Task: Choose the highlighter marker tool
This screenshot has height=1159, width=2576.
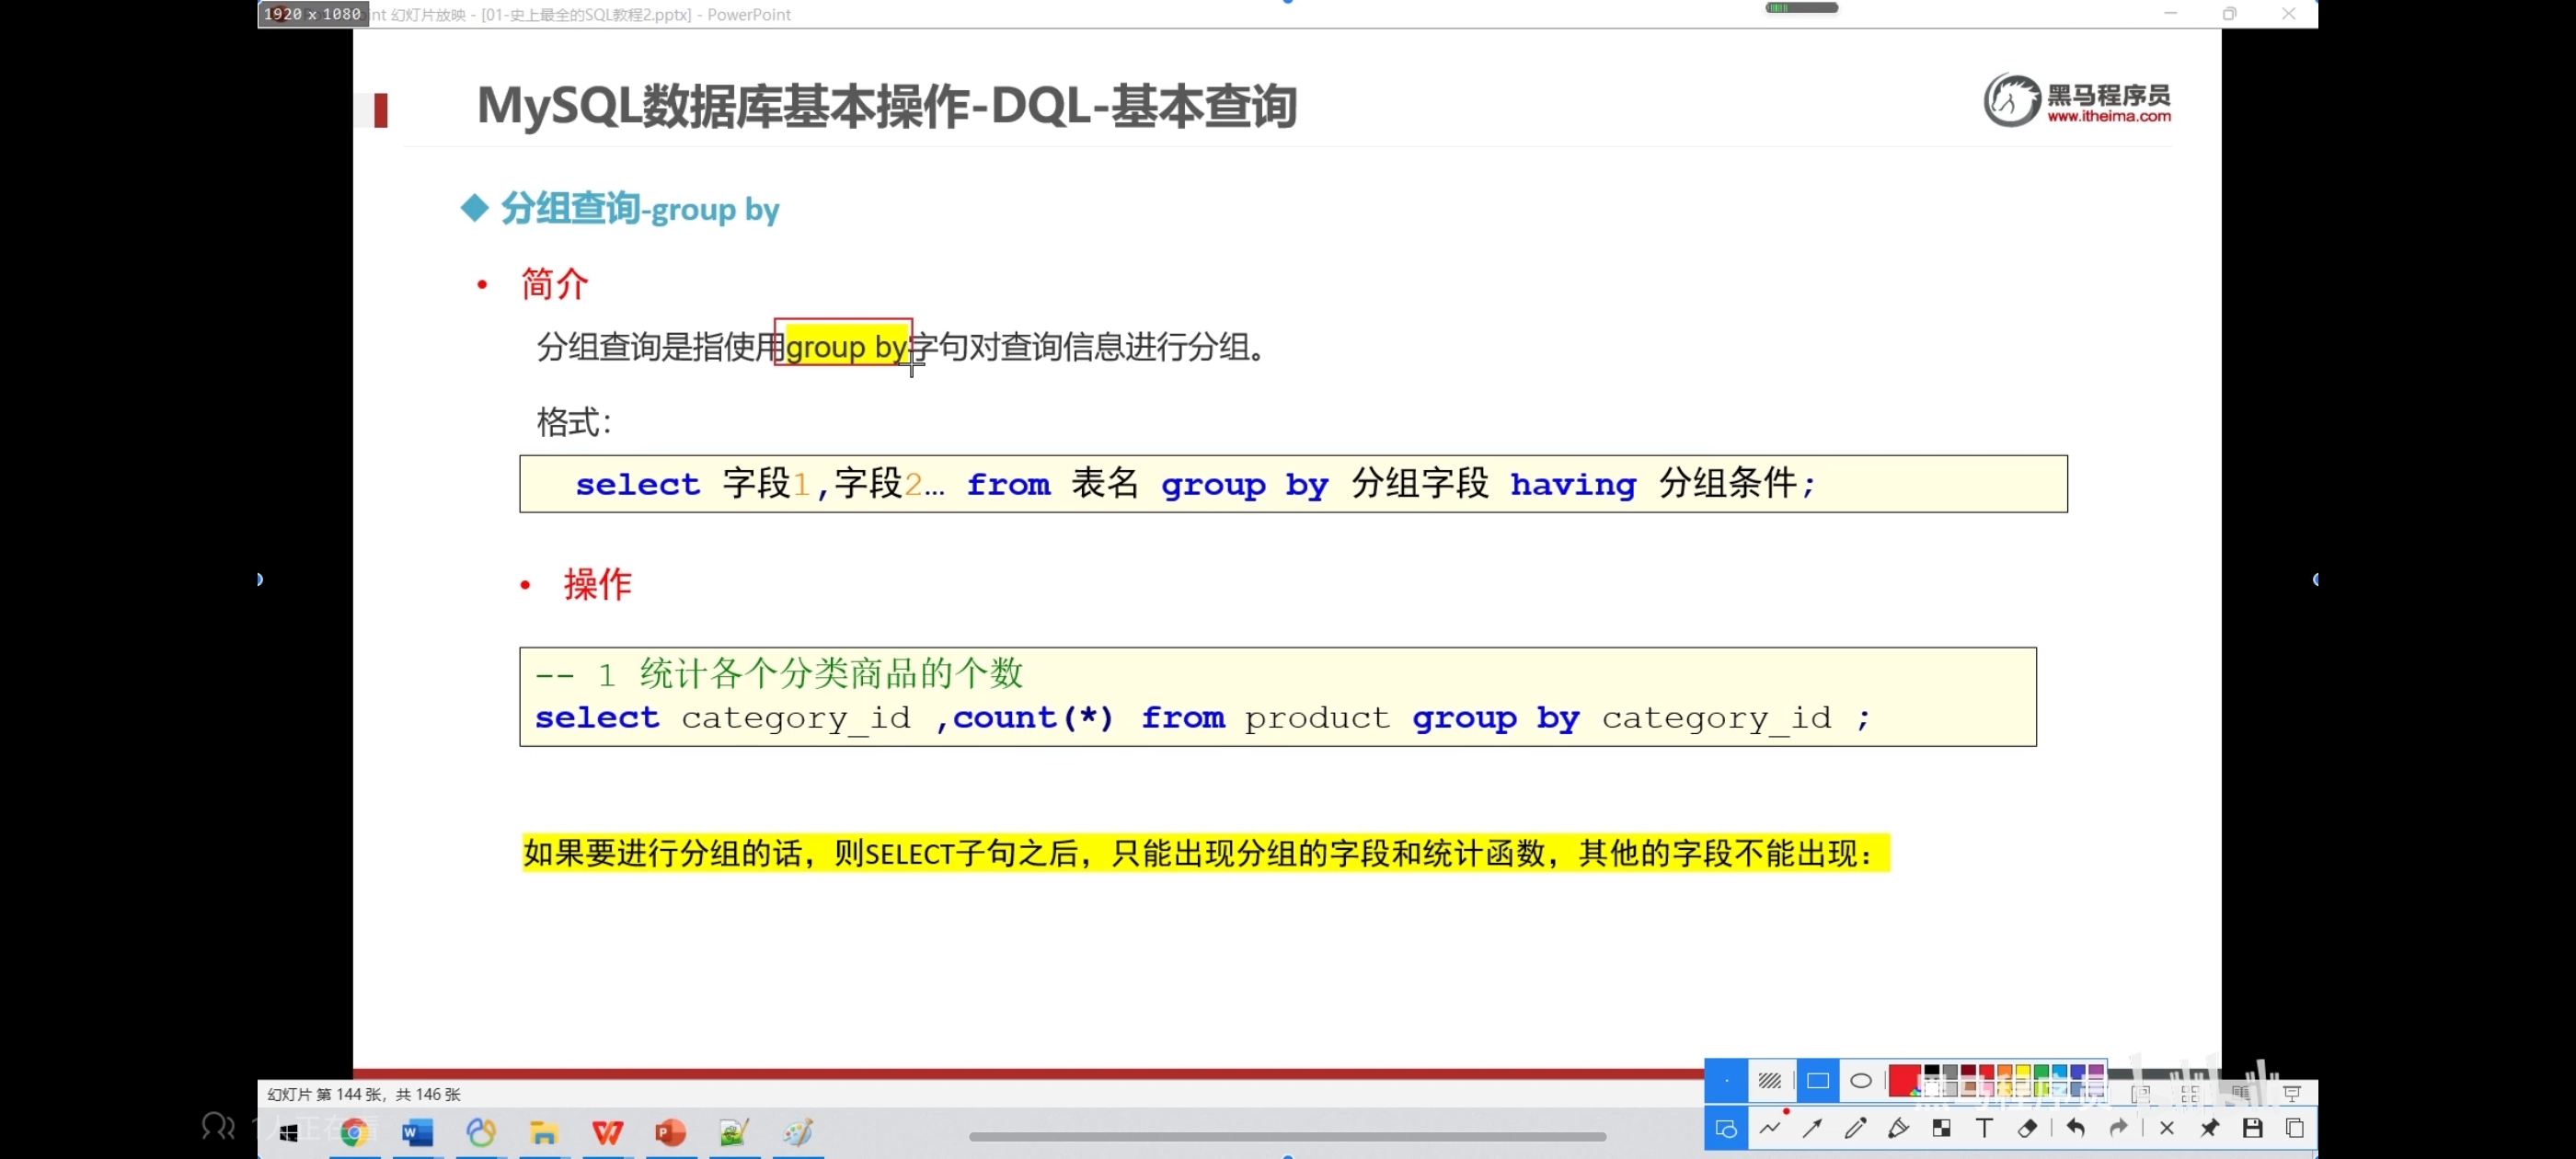Action: 1898,1128
